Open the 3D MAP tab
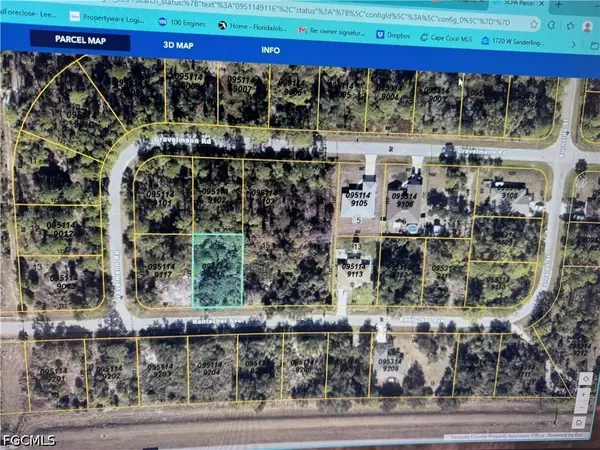Screen dimensions: 600x450 coord(178,45)
